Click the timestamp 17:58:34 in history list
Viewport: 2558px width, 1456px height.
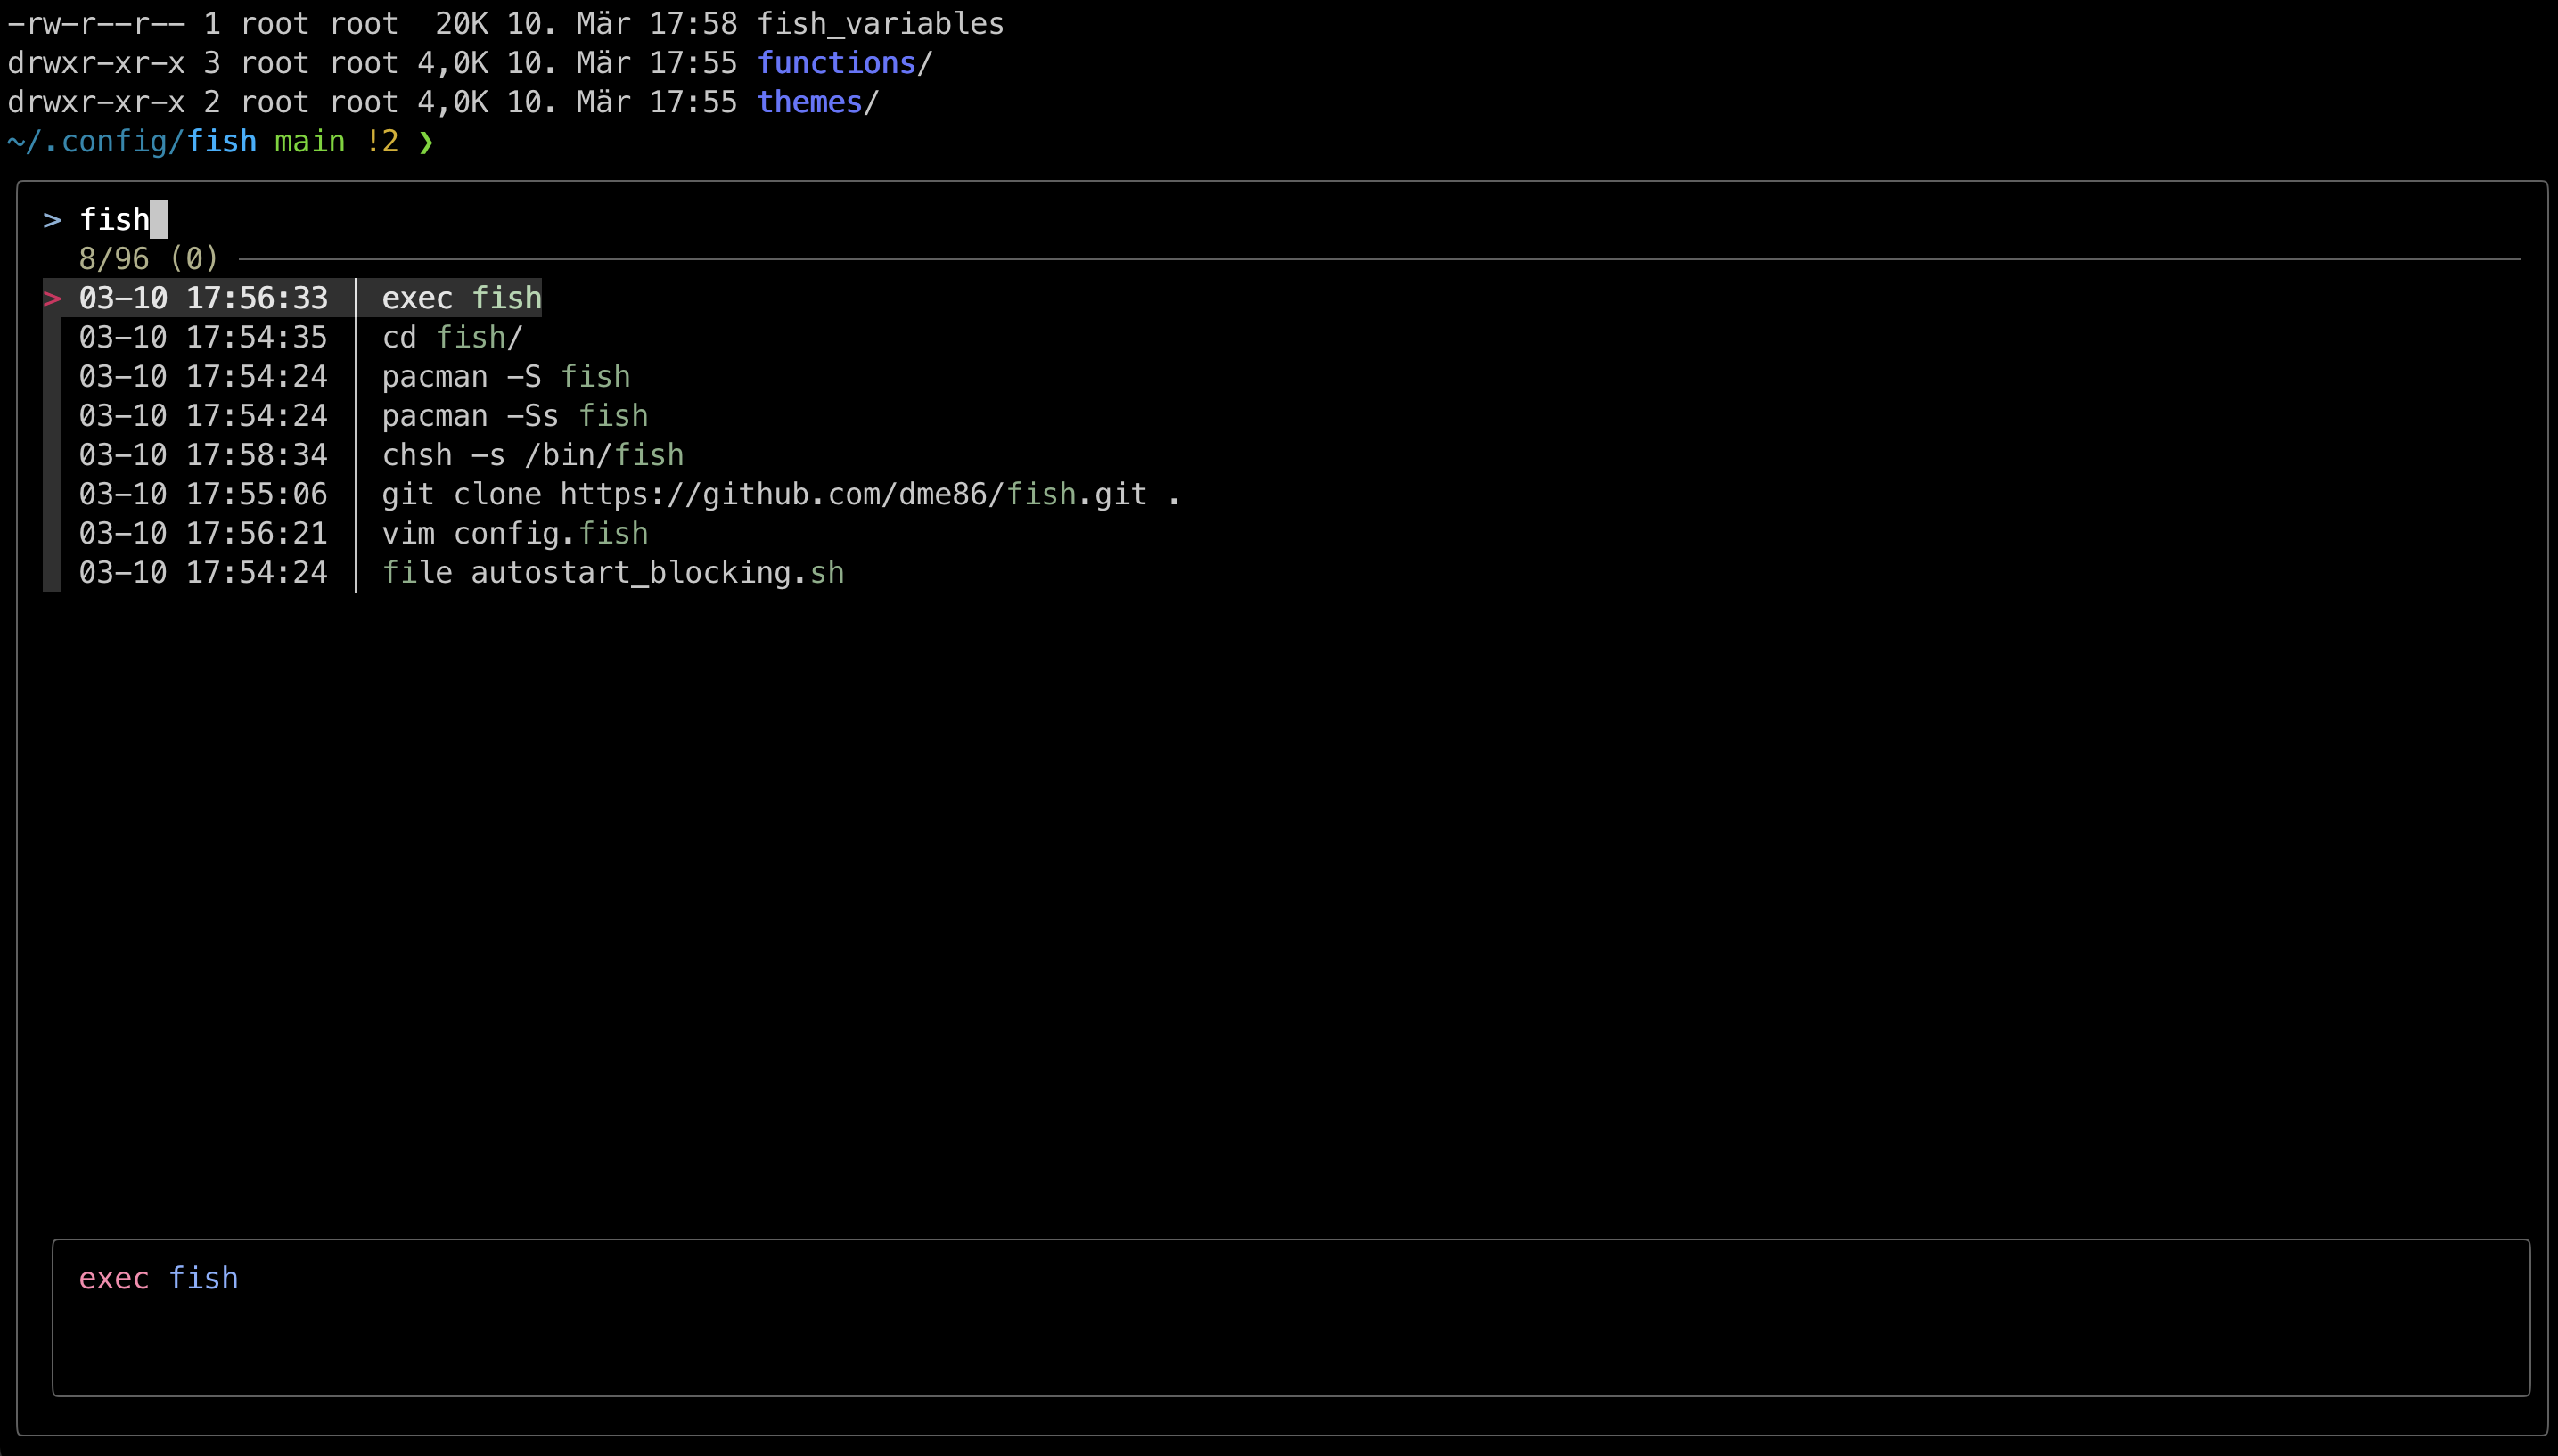pos(256,455)
